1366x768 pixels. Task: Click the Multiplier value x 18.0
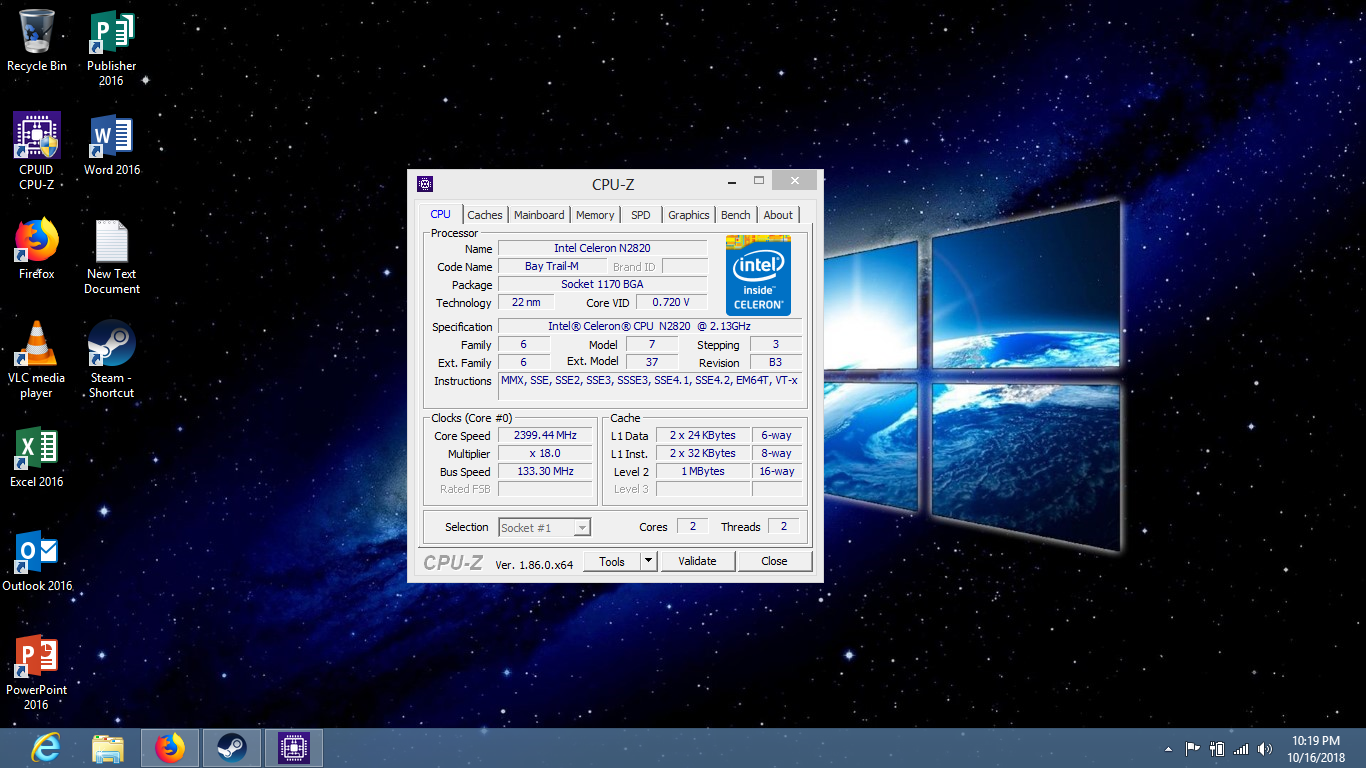click(x=545, y=453)
